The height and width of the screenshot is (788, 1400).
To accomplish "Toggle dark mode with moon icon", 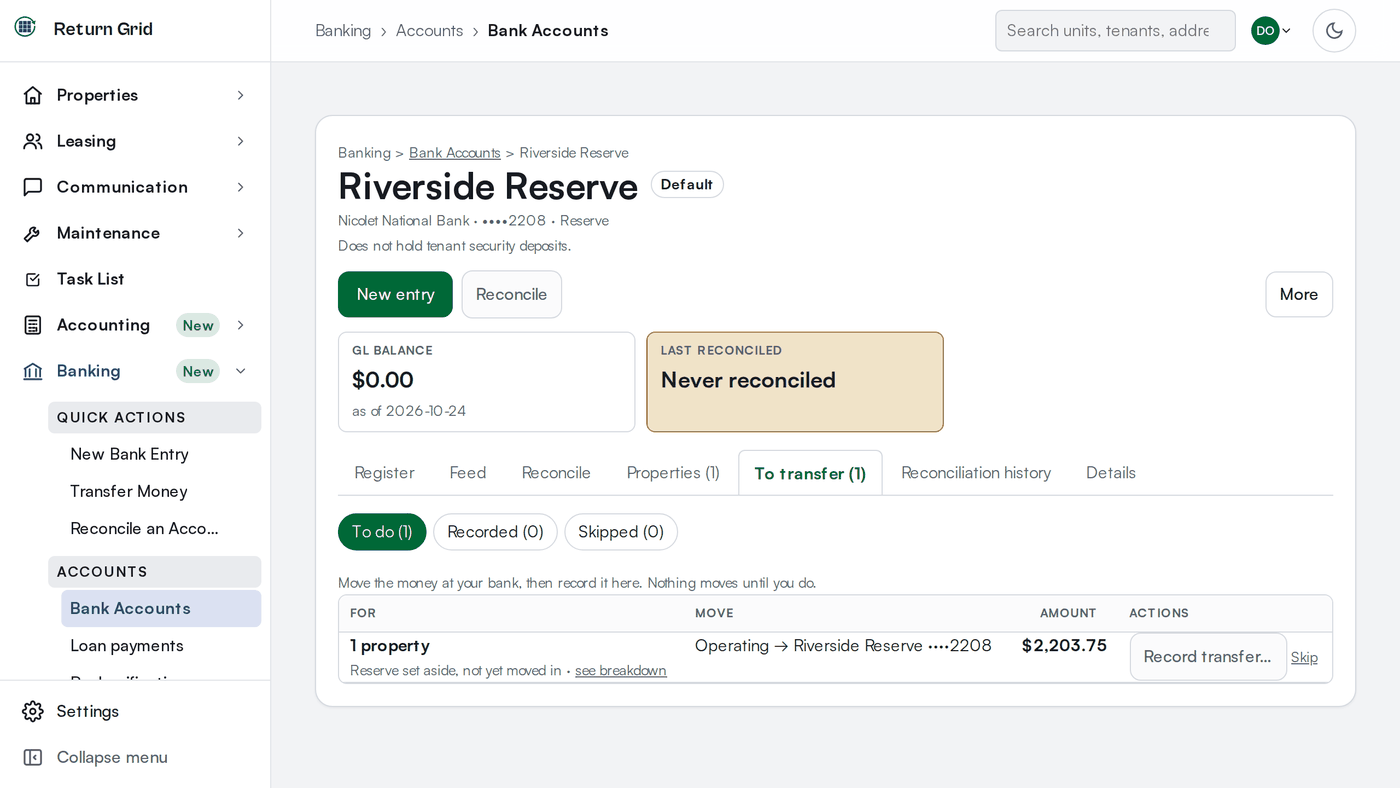I will coord(1334,30).
